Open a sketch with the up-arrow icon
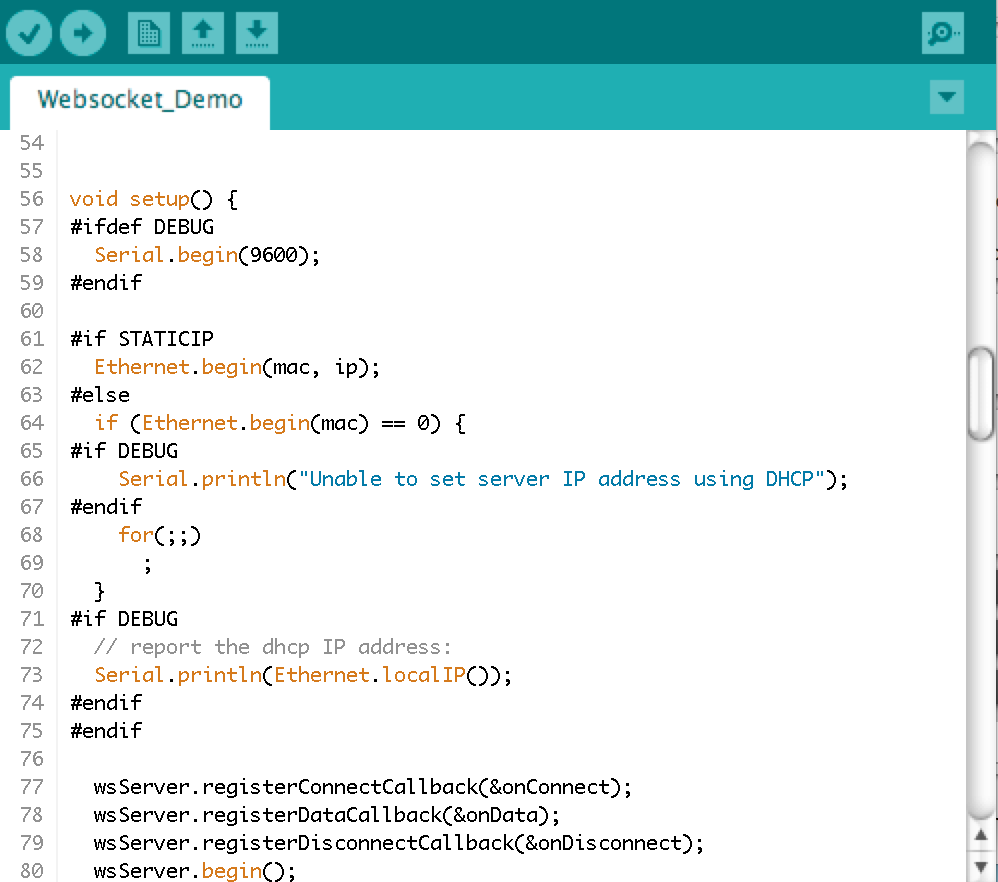Screen dimensions: 998x882 pos(203,33)
